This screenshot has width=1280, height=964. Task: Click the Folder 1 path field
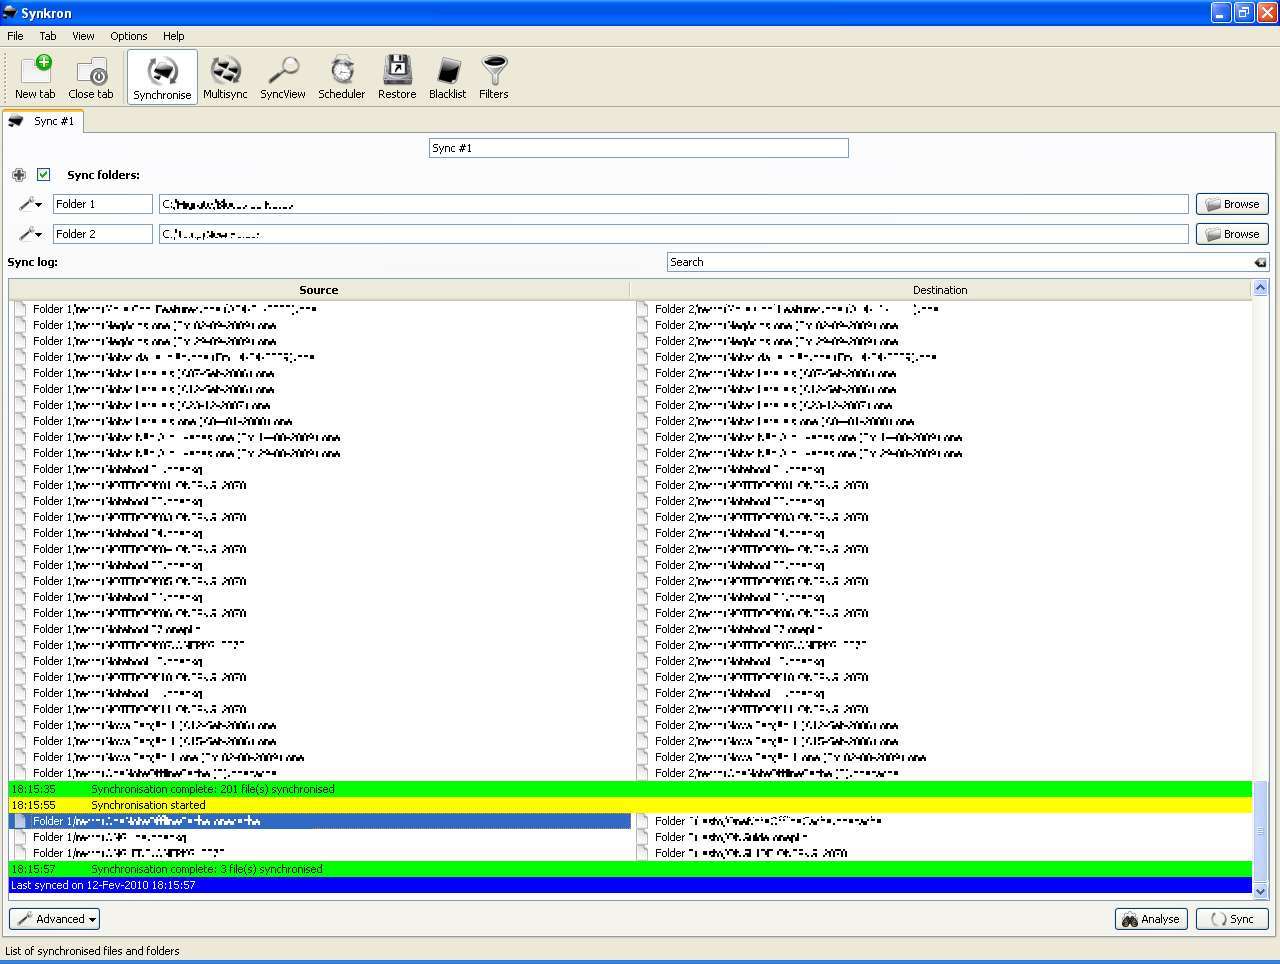click(x=673, y=204)
